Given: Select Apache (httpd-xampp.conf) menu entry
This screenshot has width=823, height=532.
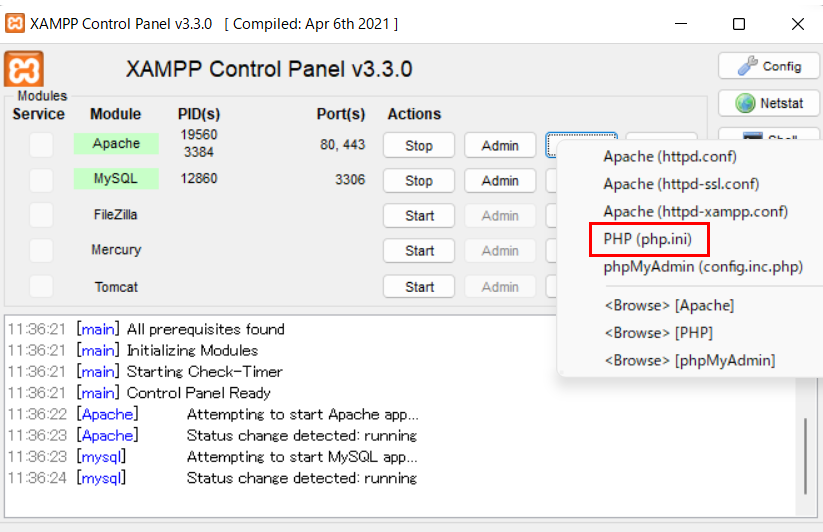Looking at the screenshot, I should (x=695, y=211).
